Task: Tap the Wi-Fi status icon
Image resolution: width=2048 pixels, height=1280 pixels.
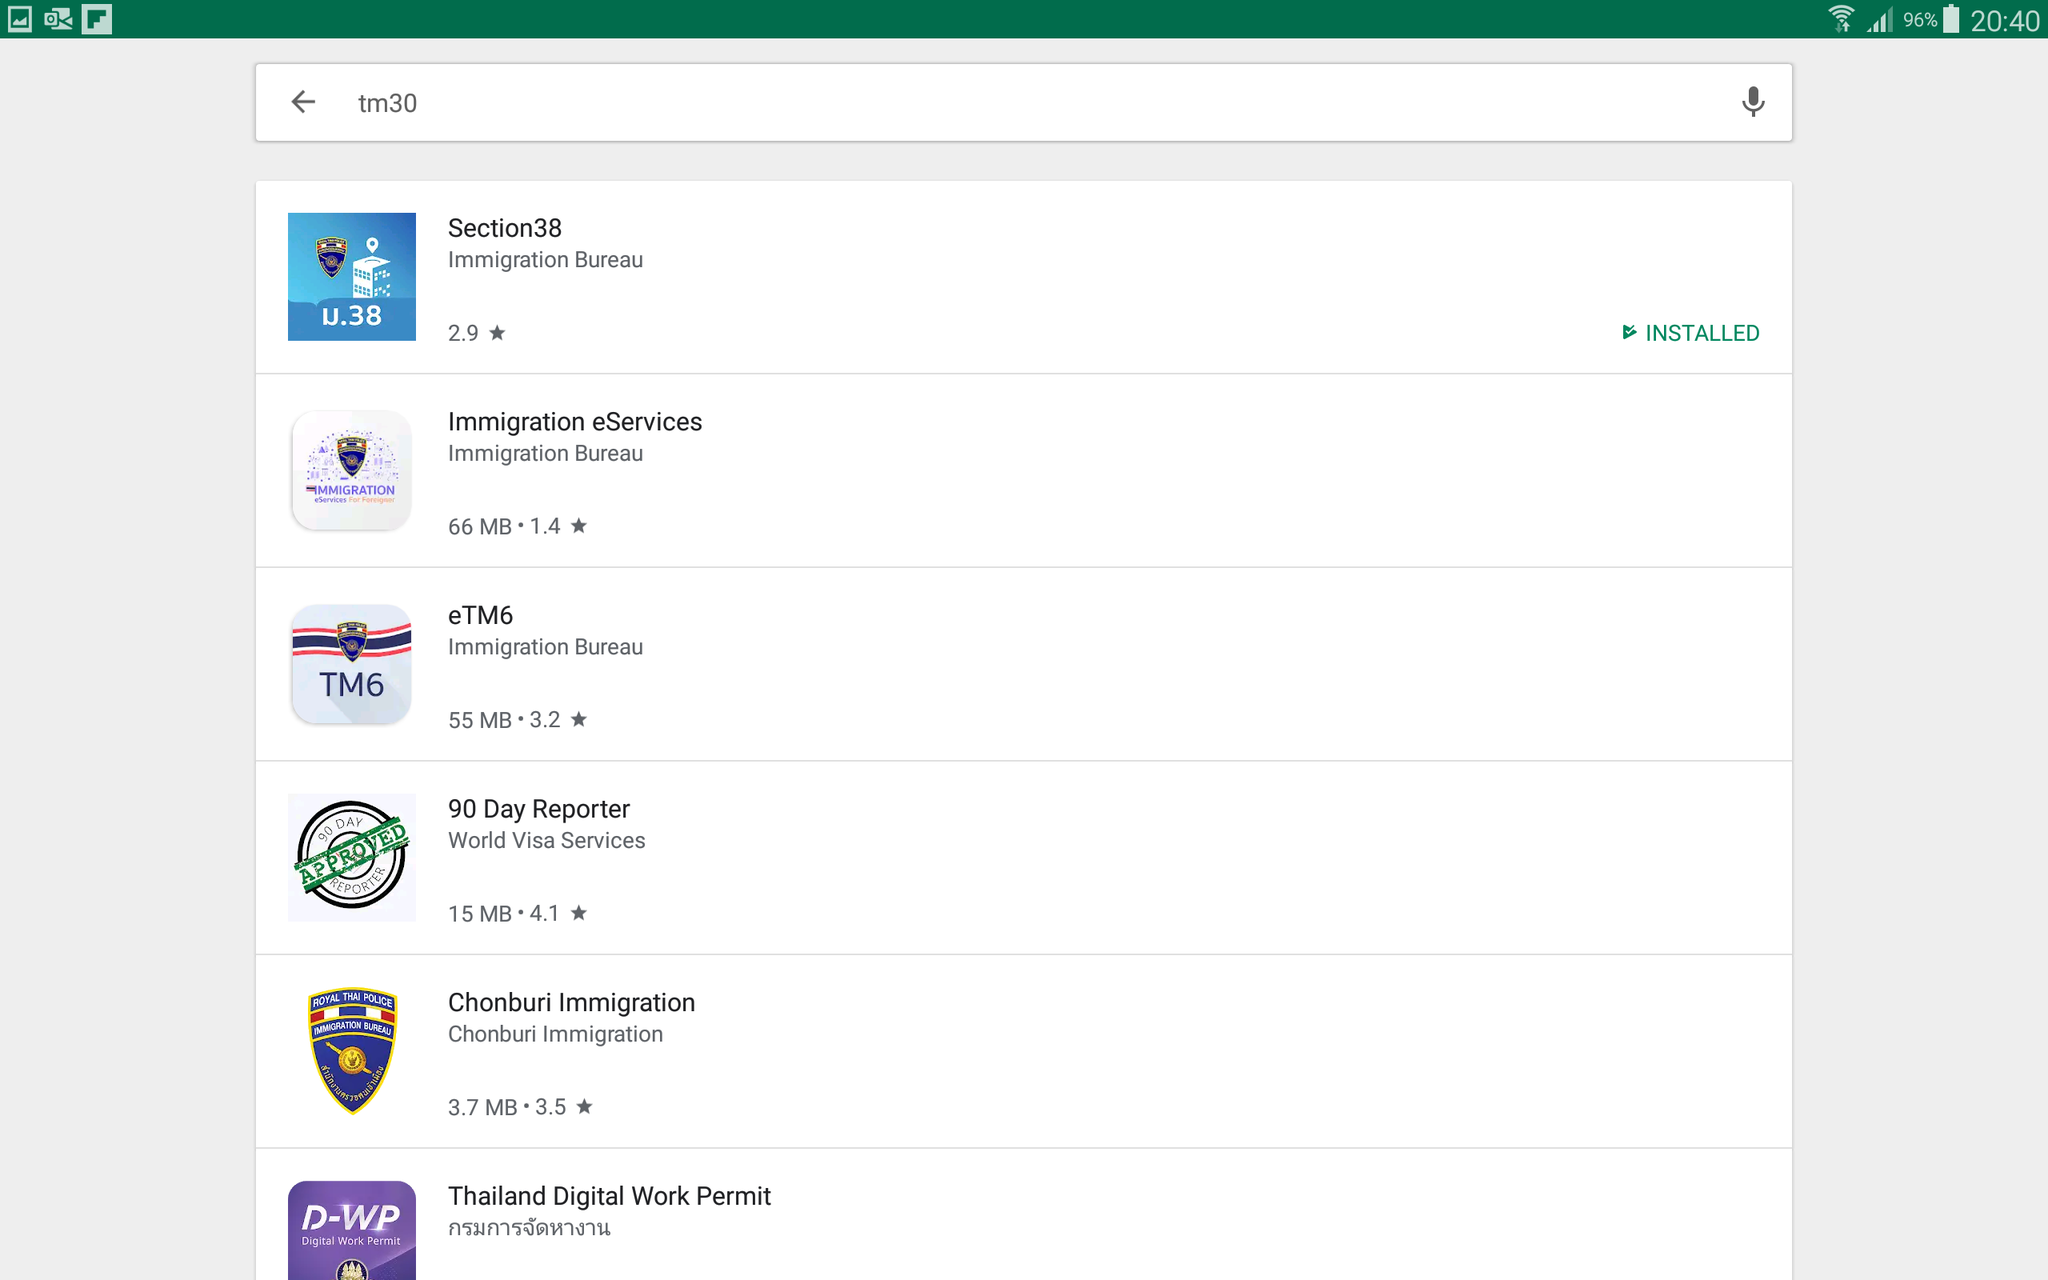Action: click(1841, 19)
